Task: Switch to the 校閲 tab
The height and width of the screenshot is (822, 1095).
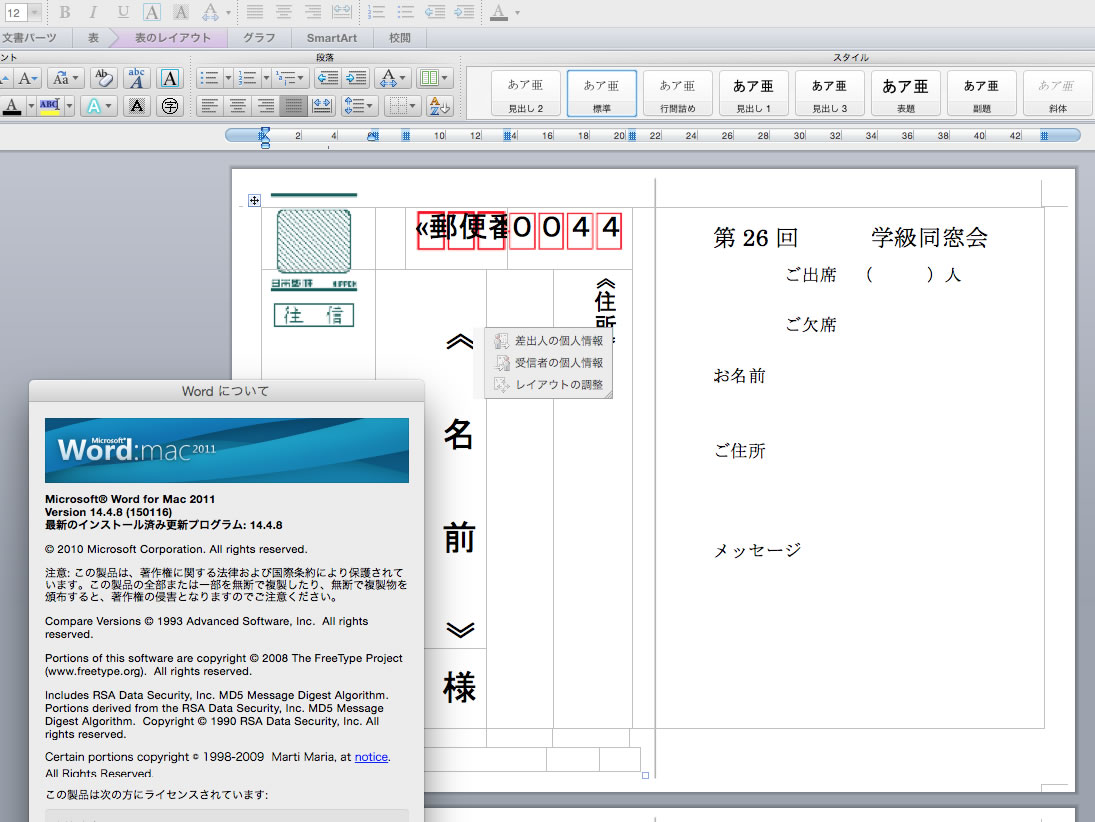Action: coord(399,38)
